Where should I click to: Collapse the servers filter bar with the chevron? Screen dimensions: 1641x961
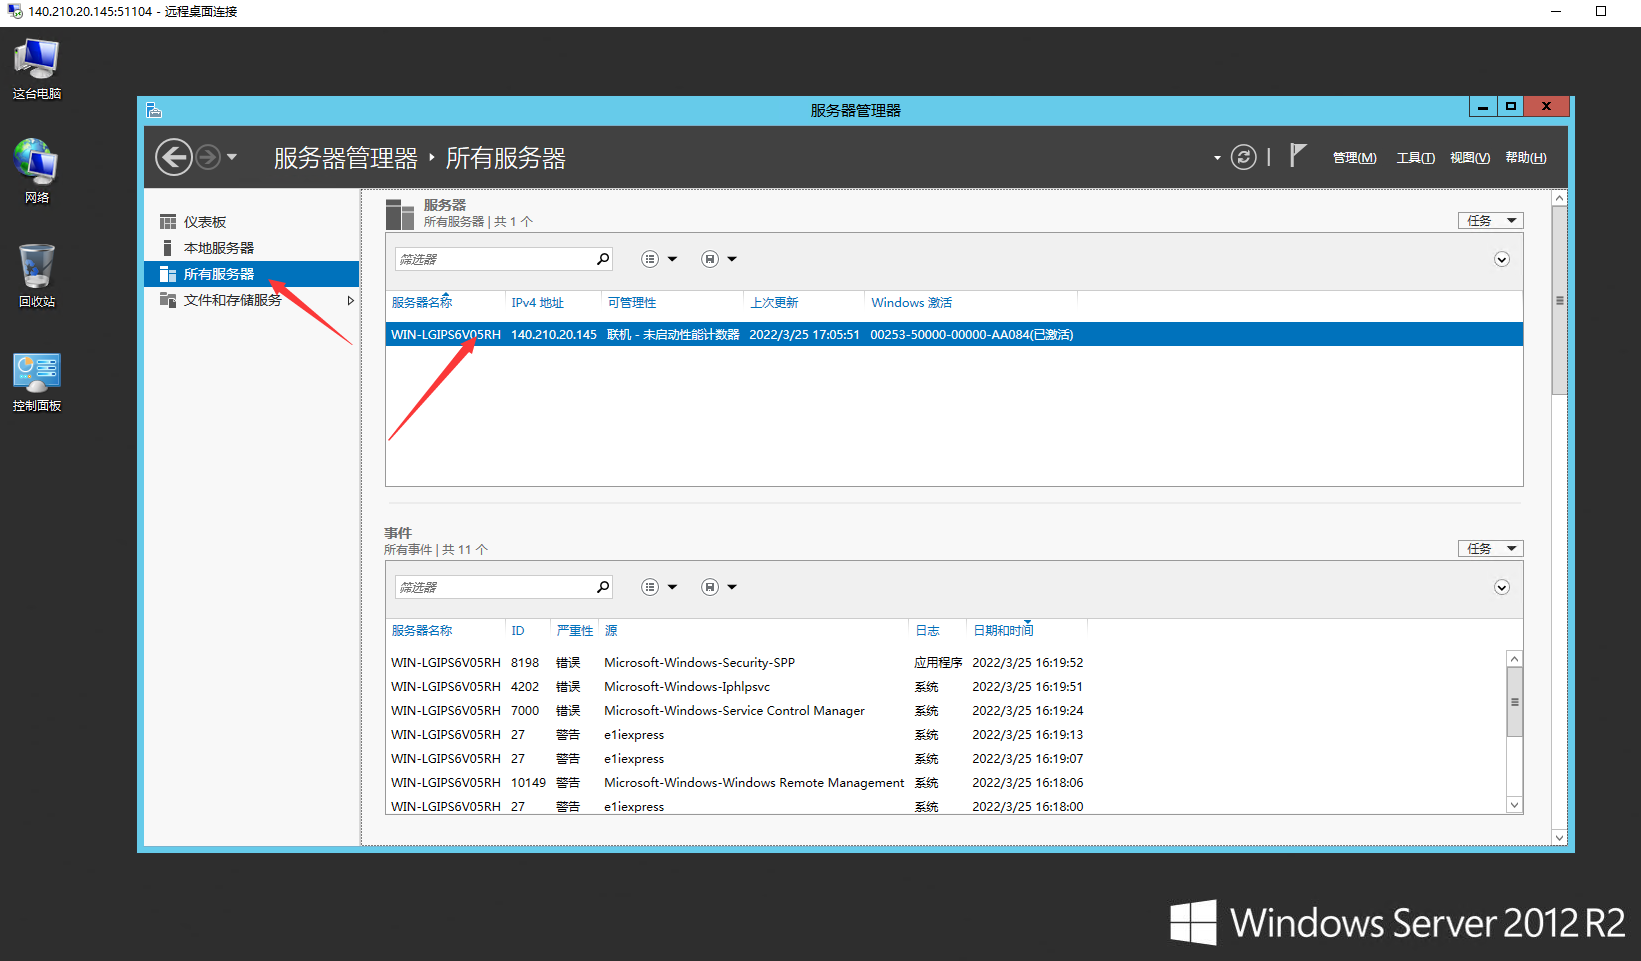point(1501,259)
